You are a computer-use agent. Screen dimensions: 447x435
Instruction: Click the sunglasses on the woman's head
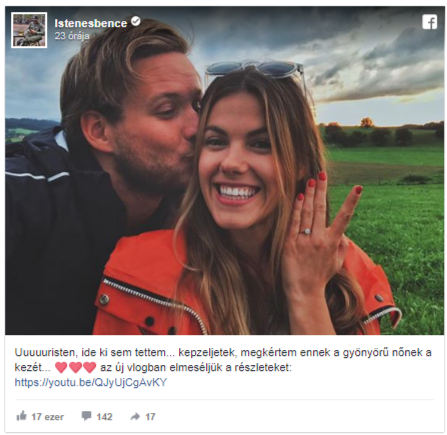255,71
